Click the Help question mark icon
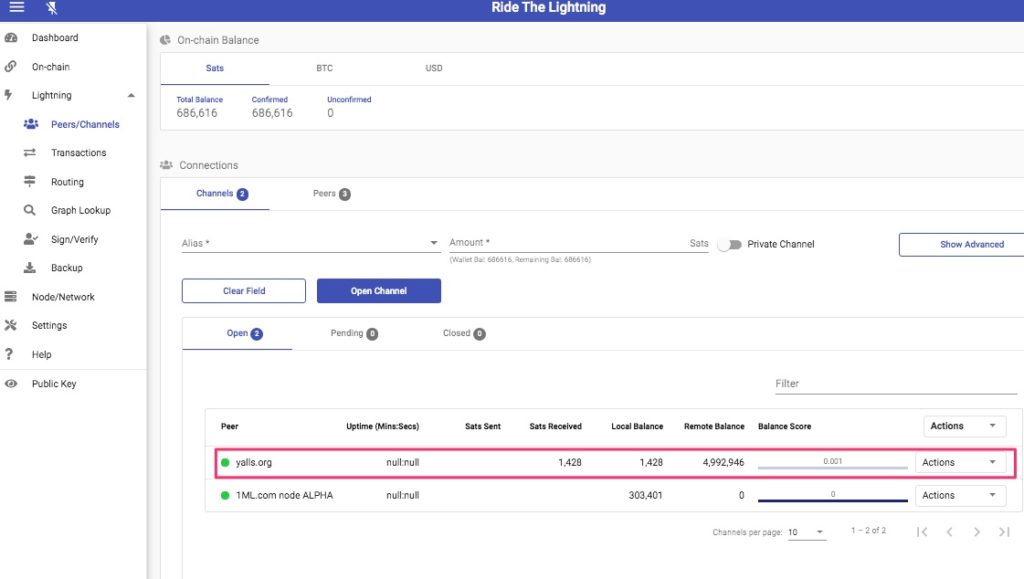The width and height of the screenshot is (1024, 579). (x=8, y=354)
